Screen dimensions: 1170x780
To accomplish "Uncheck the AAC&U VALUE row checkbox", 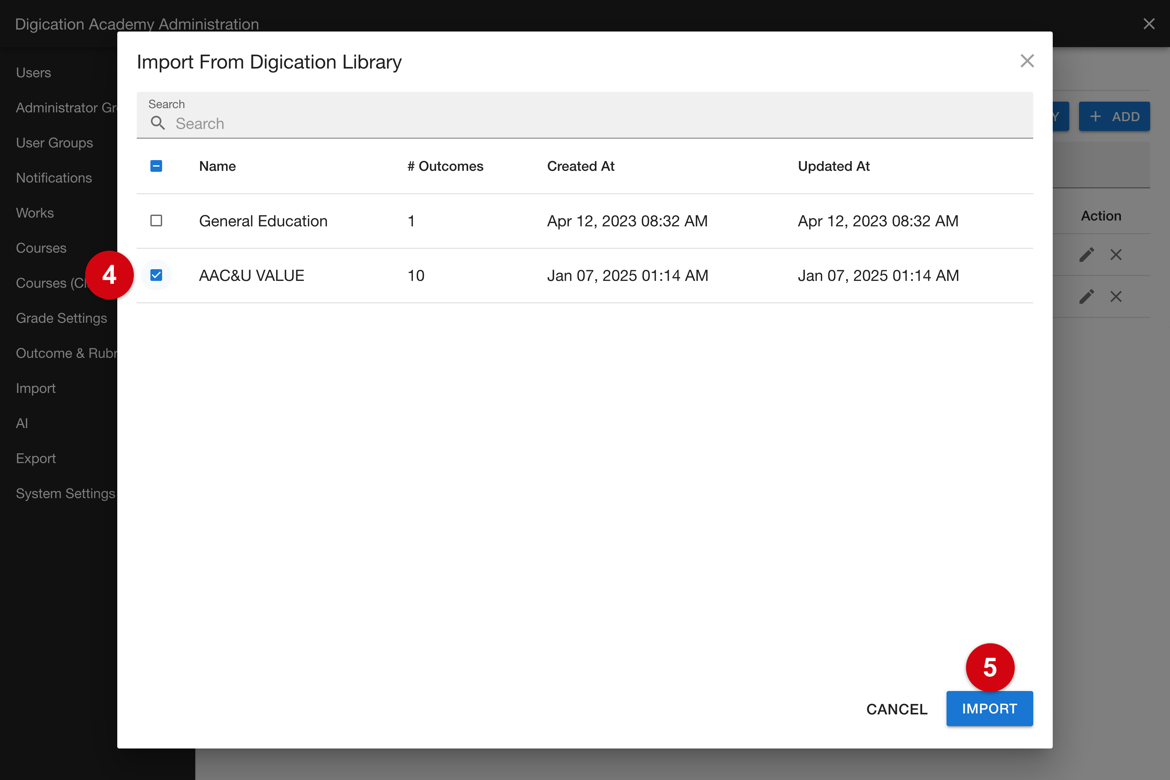I will point(156,275).
